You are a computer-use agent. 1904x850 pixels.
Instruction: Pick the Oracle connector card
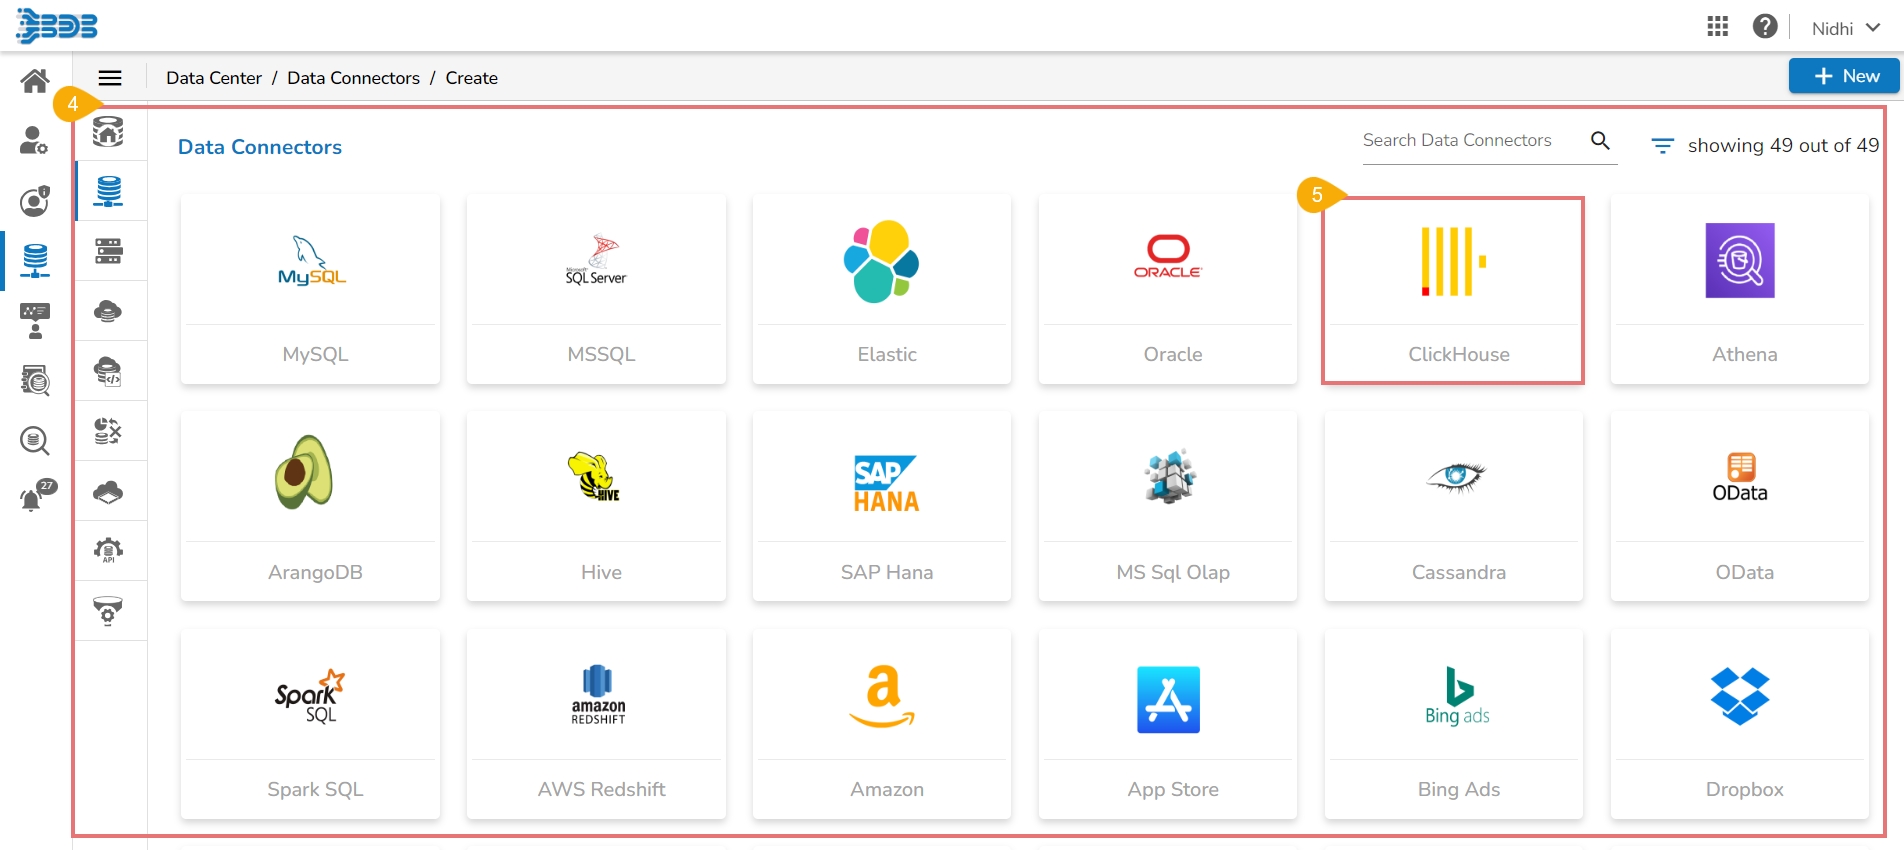[x=1168, y=290]
